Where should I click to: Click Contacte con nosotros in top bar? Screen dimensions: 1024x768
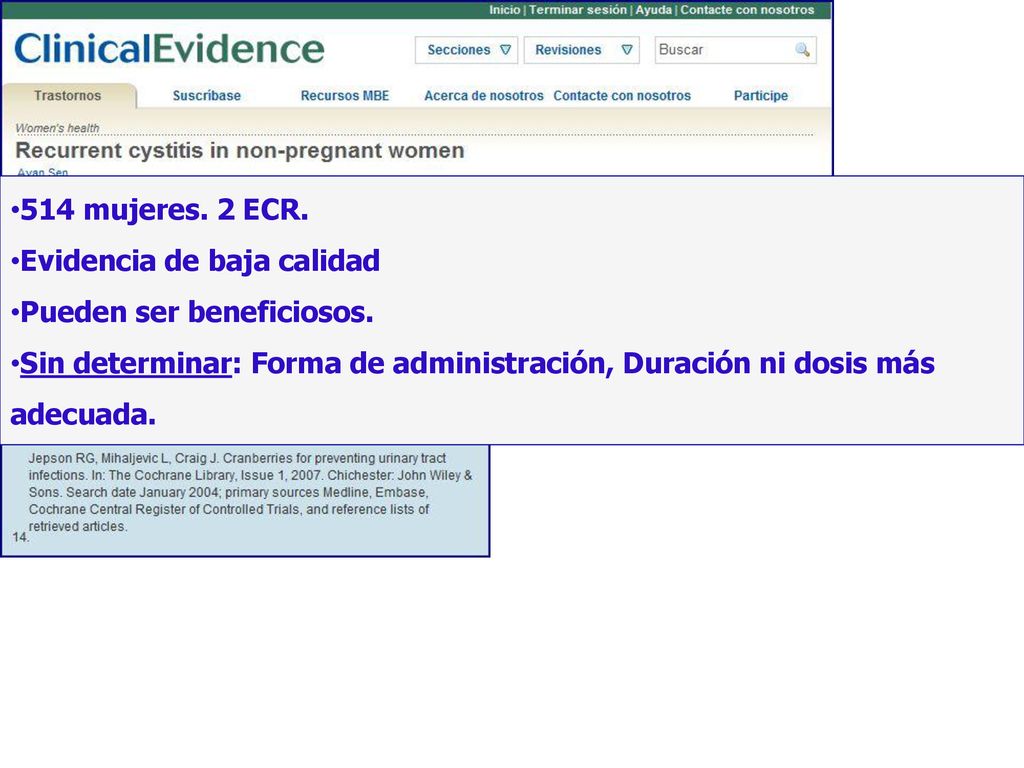point(747,10)
